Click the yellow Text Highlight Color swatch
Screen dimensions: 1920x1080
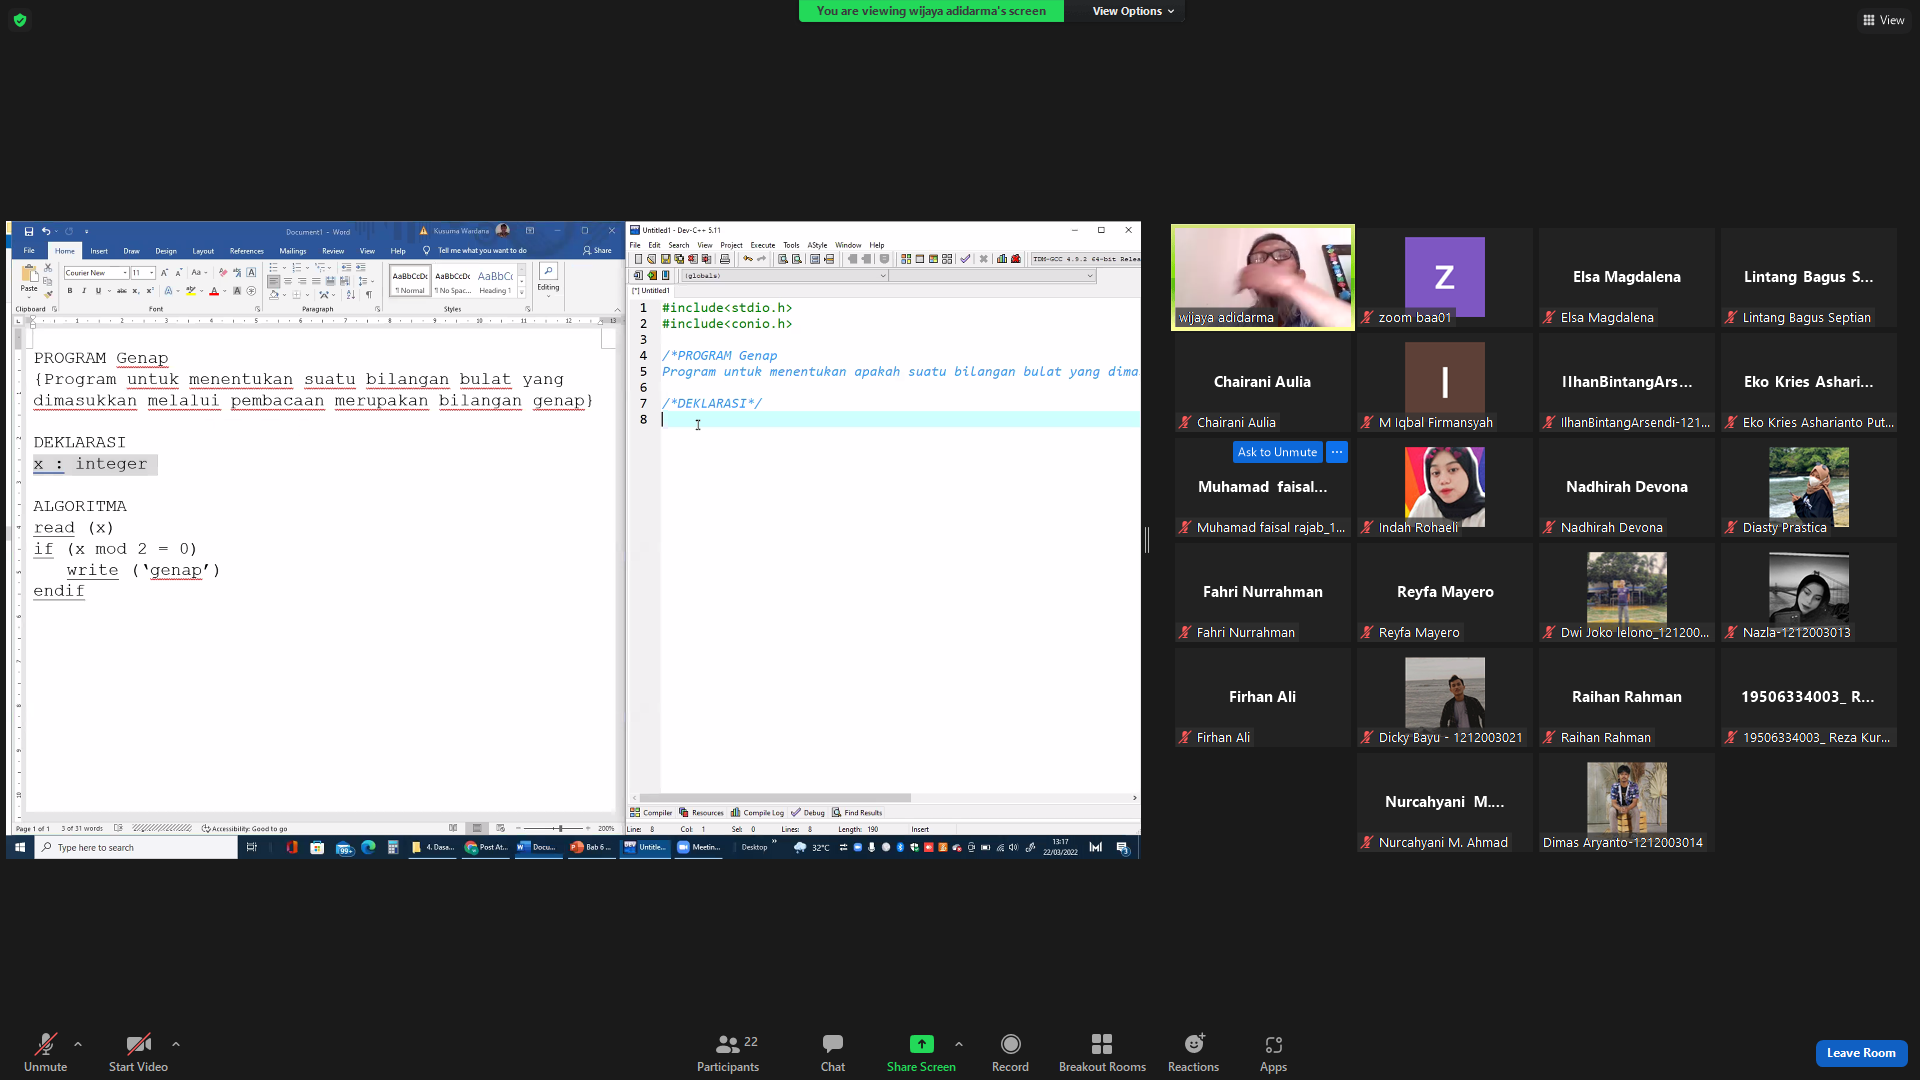190,291
